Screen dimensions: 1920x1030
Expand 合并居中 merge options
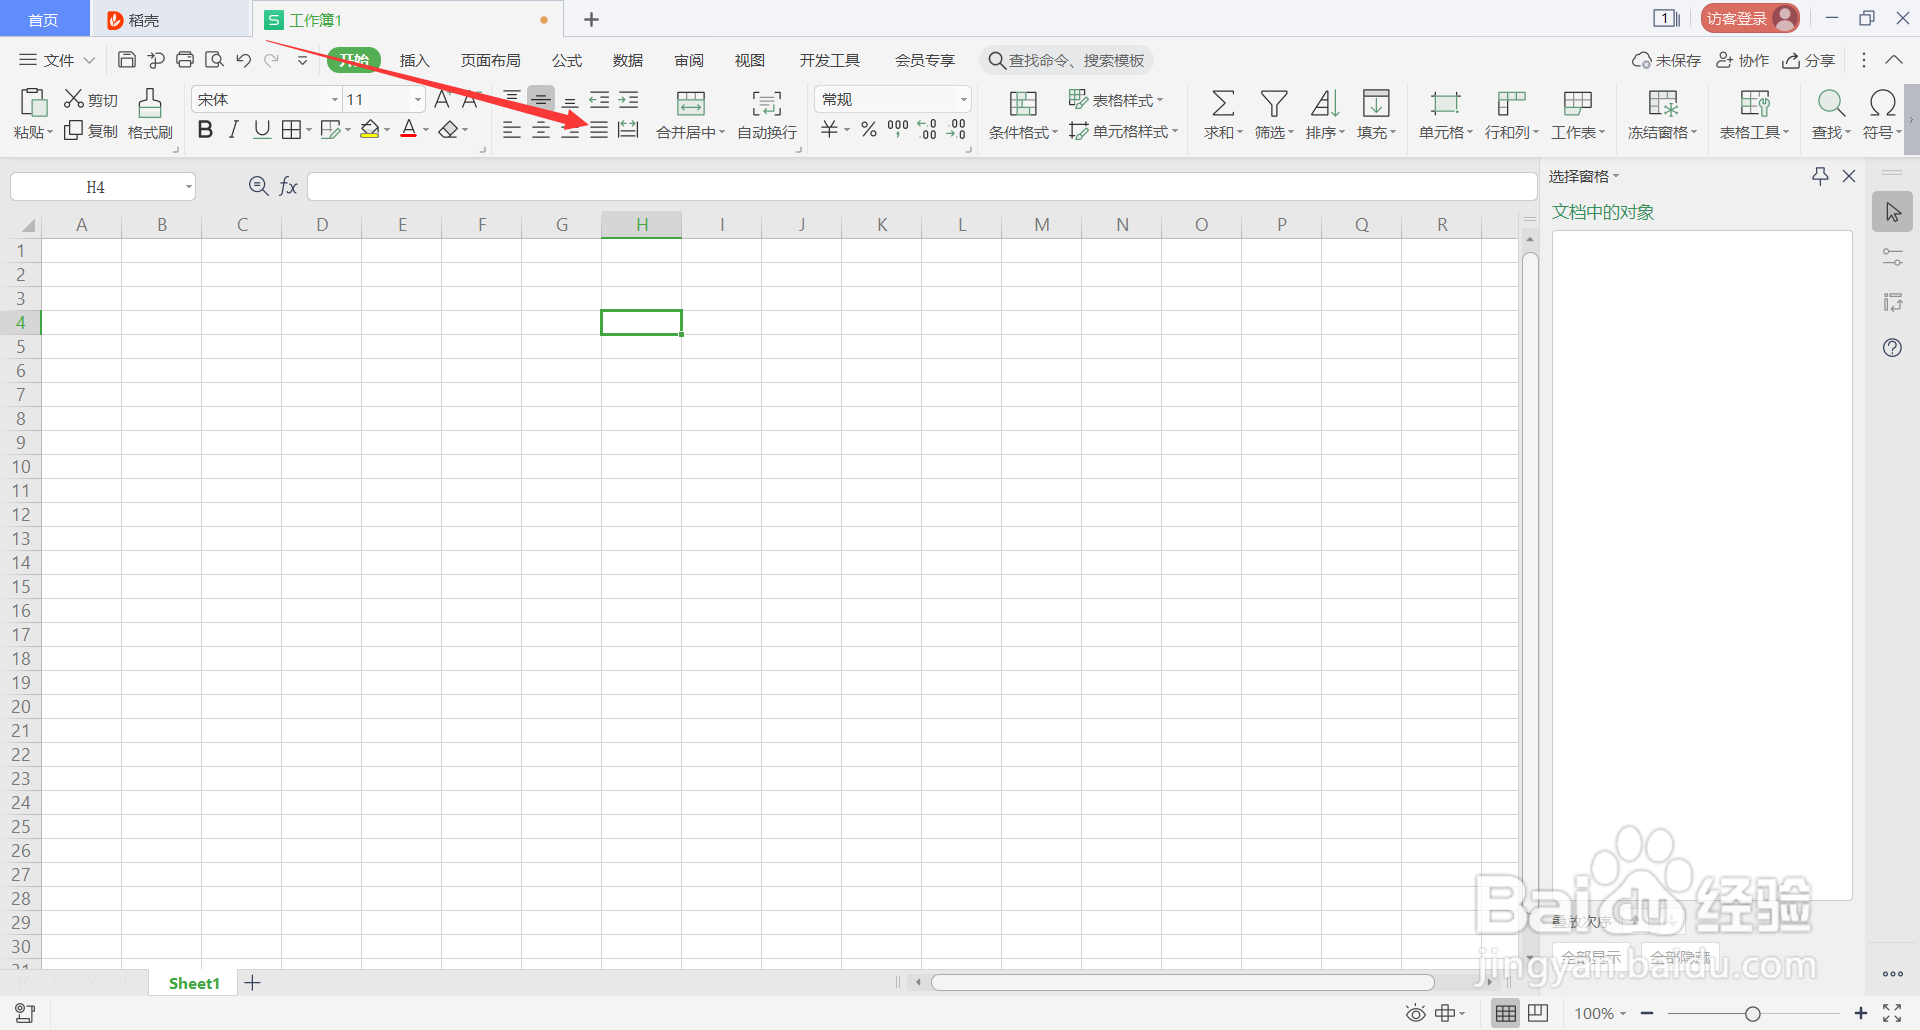(x=723, y=132)
